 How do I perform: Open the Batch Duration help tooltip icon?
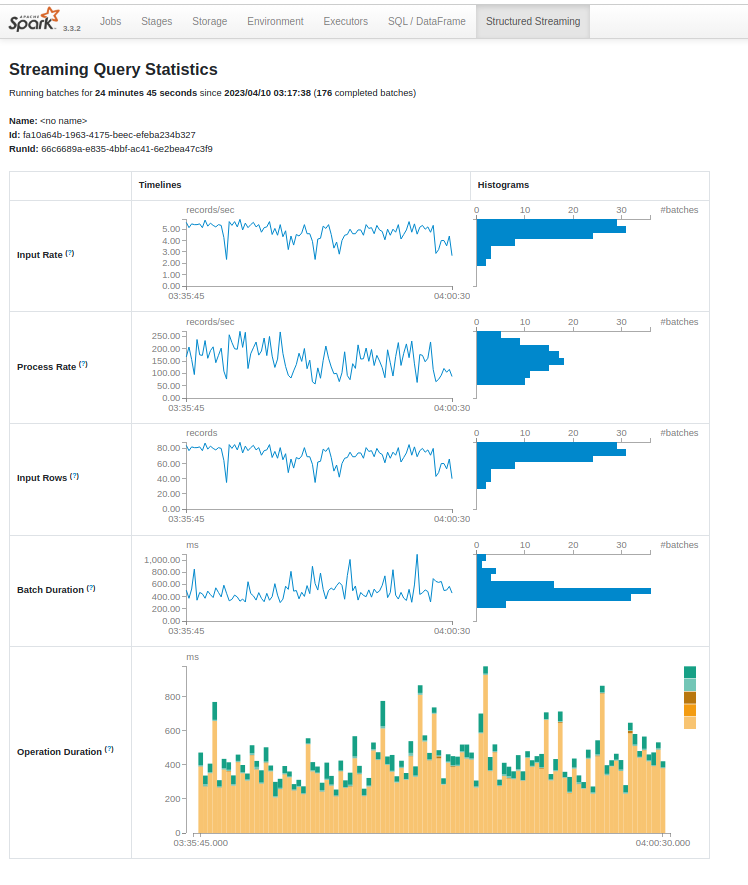pyautogui.click(x=91, y=588)
